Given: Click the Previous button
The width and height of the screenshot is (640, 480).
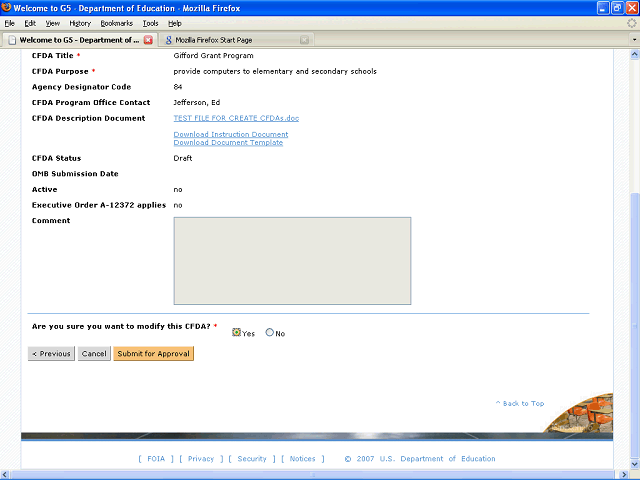Looking at the screenshot, I should pyautogui.click(x=51, y=353).
